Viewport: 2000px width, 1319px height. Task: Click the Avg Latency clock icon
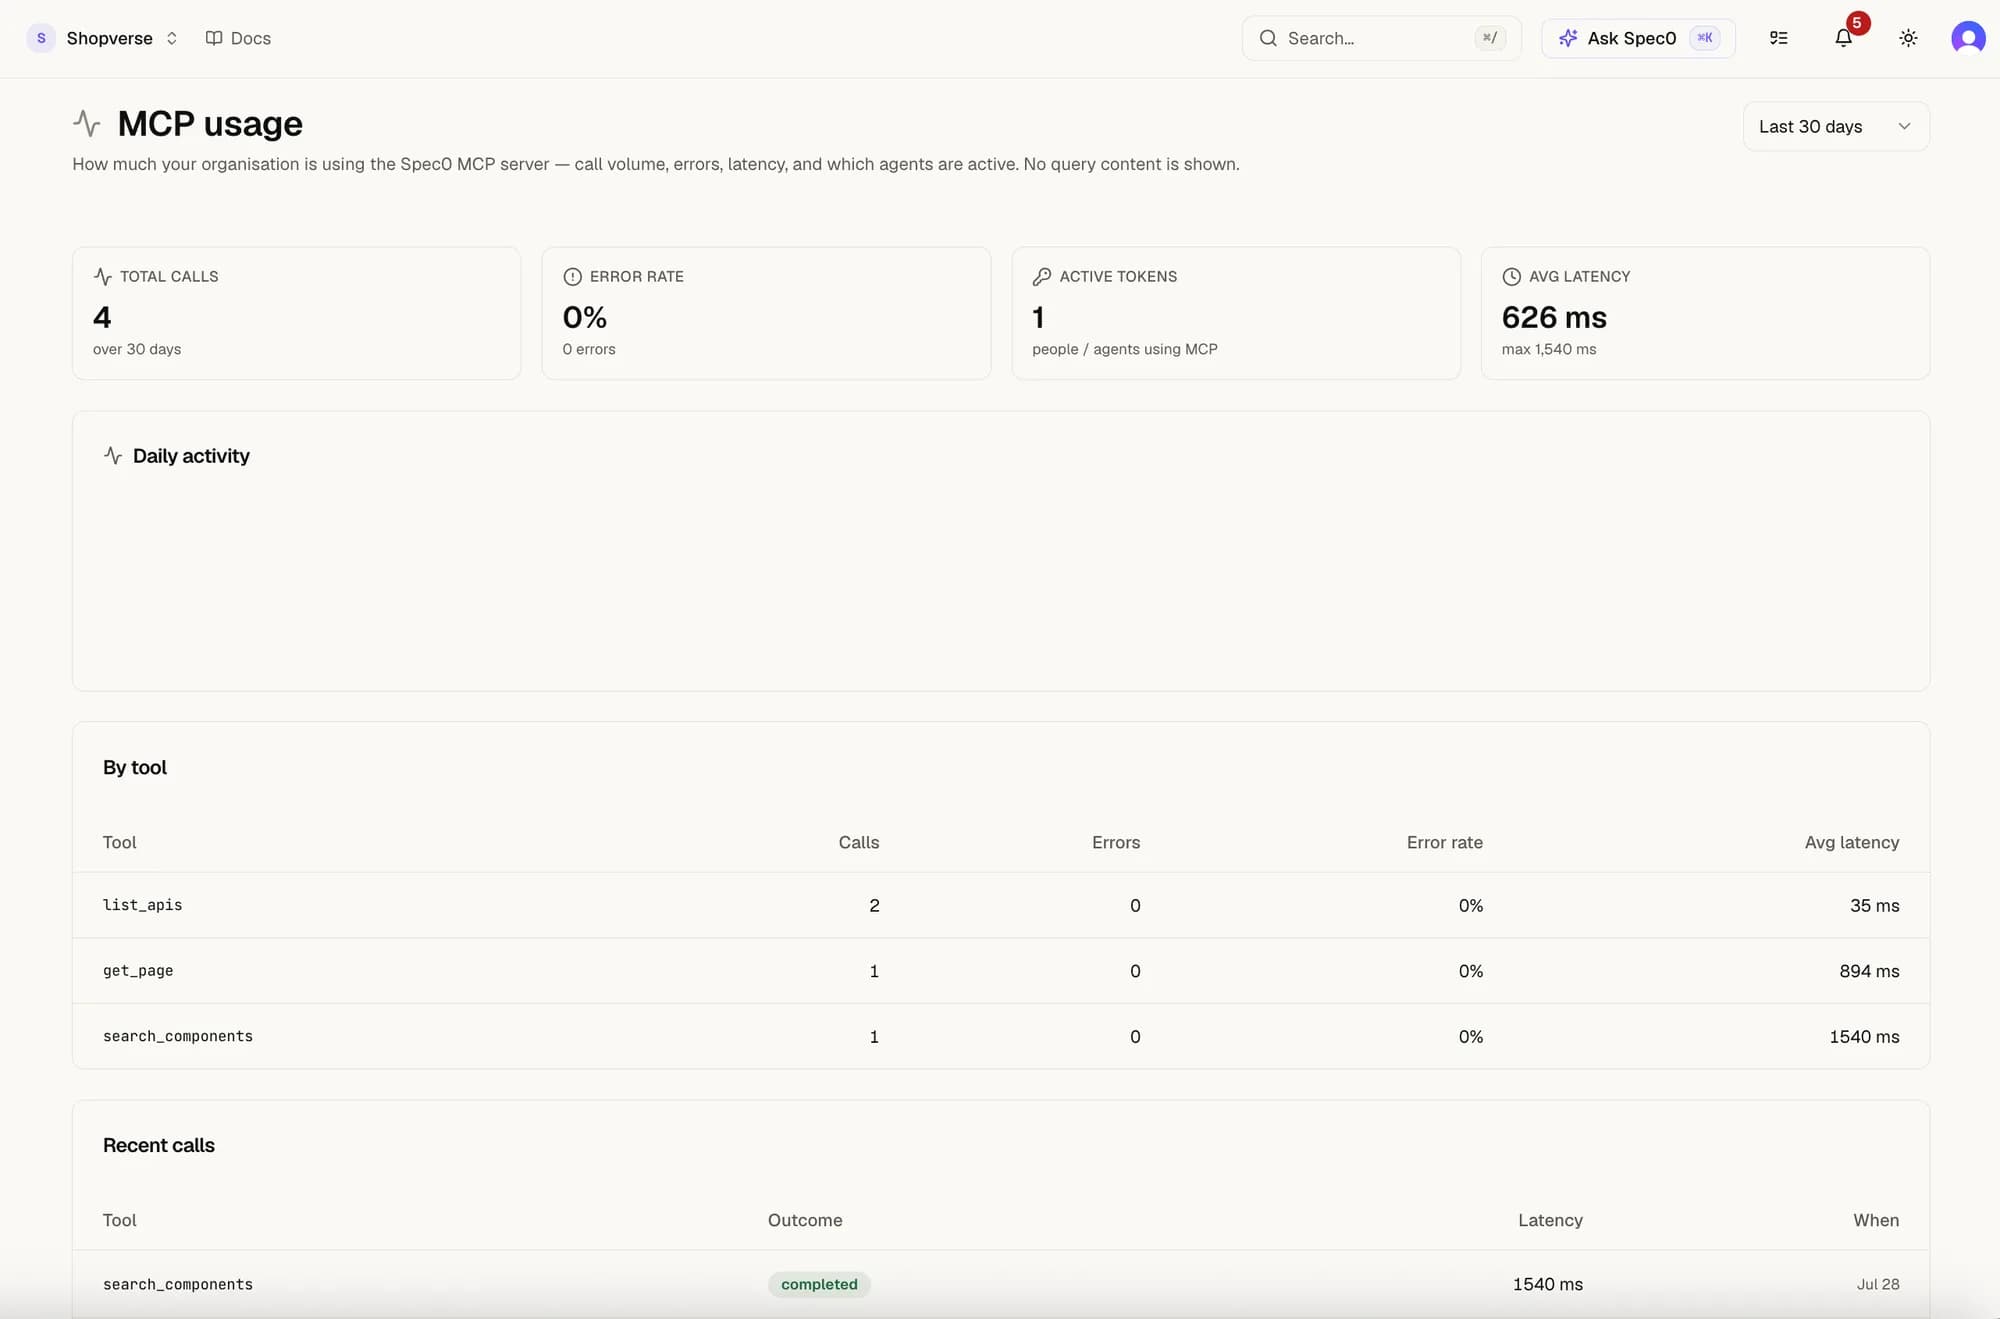(1511, 276)
